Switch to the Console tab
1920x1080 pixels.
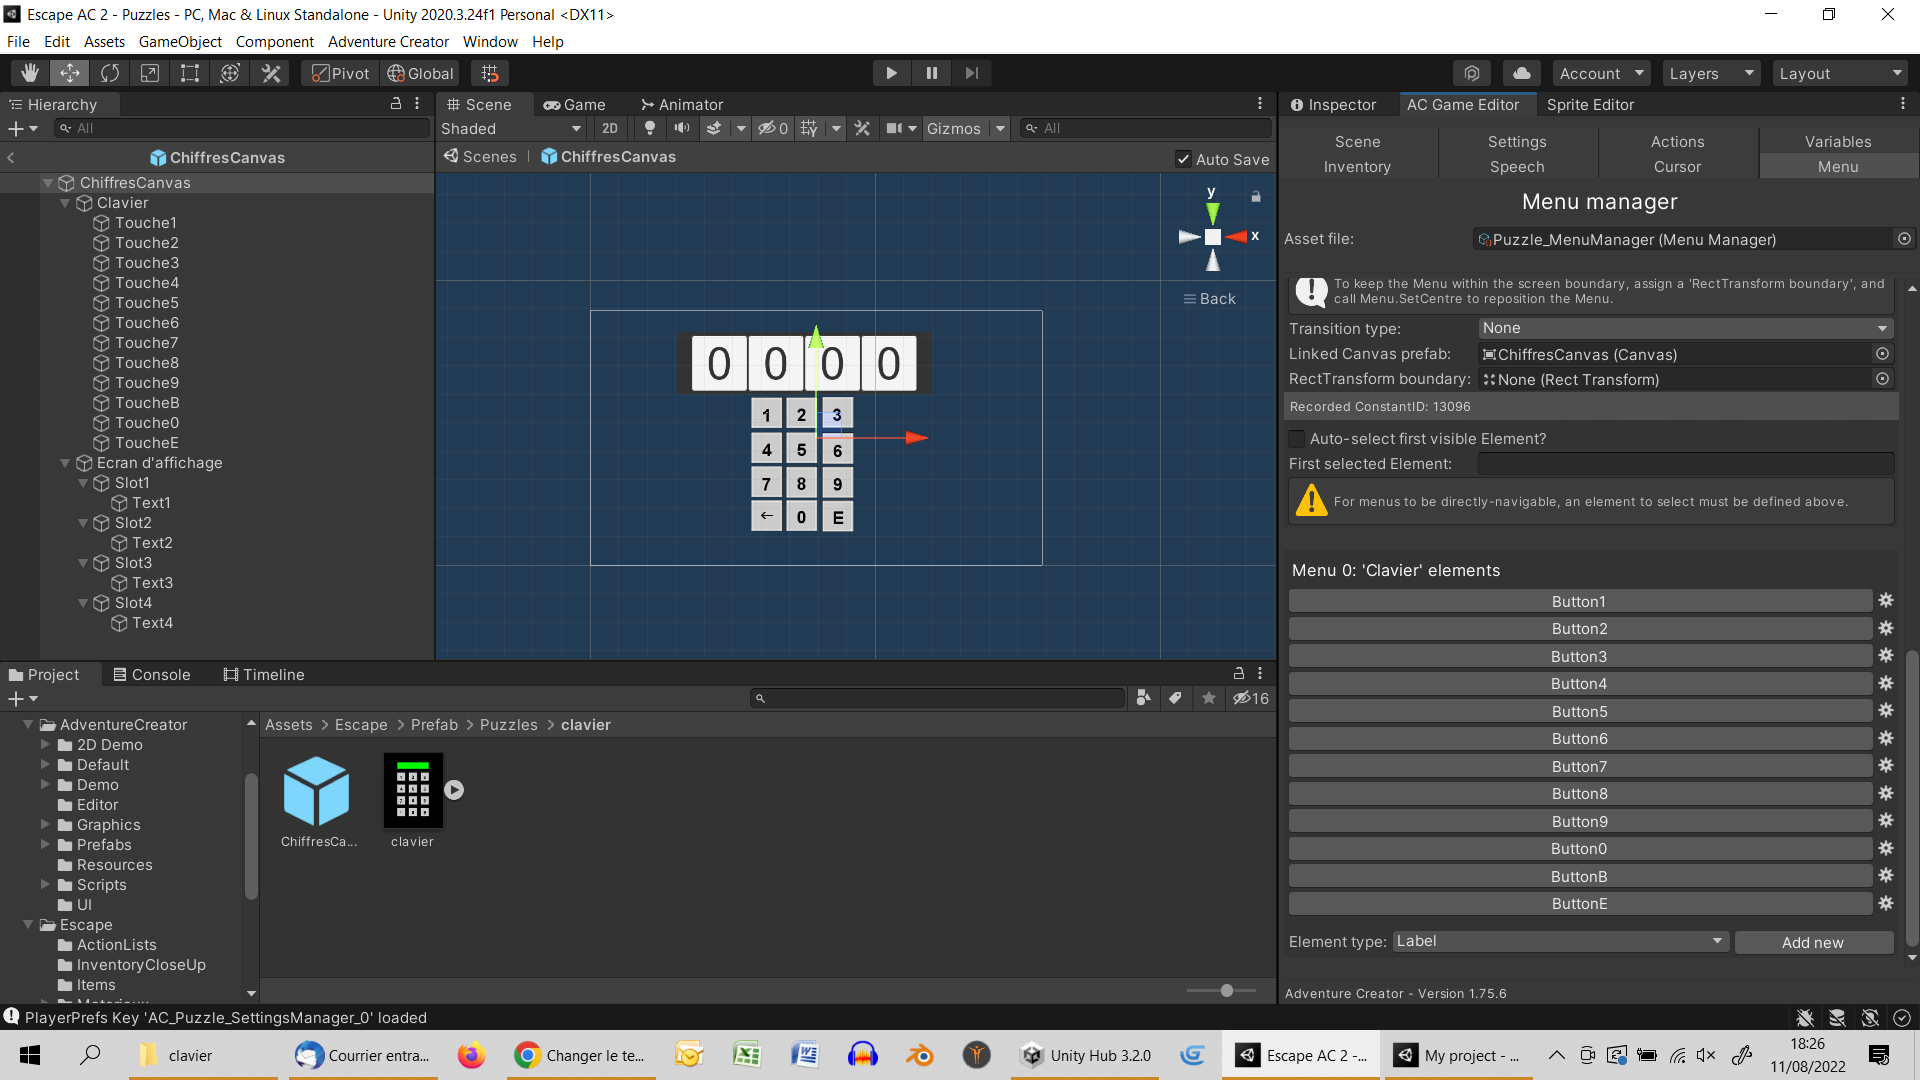[x=151, y=674]
